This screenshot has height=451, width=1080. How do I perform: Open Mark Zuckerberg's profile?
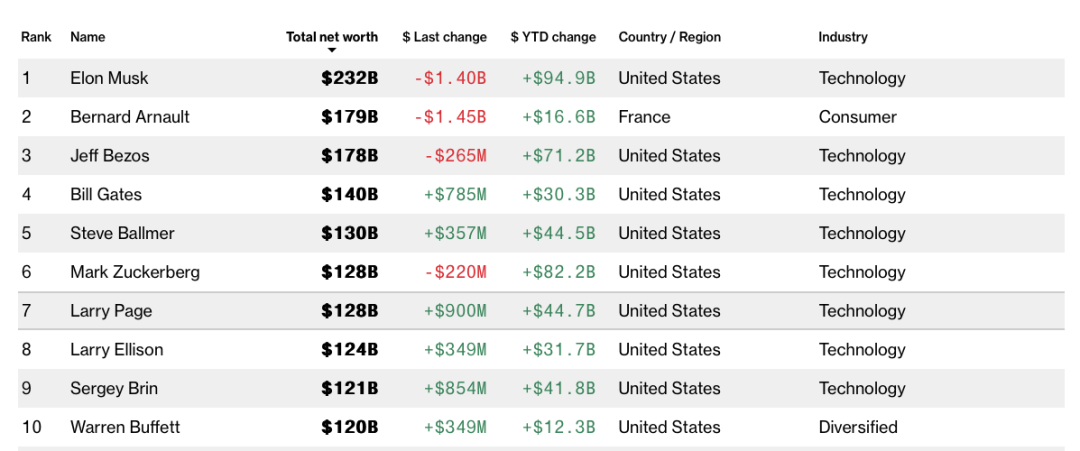tap(135, 272)
